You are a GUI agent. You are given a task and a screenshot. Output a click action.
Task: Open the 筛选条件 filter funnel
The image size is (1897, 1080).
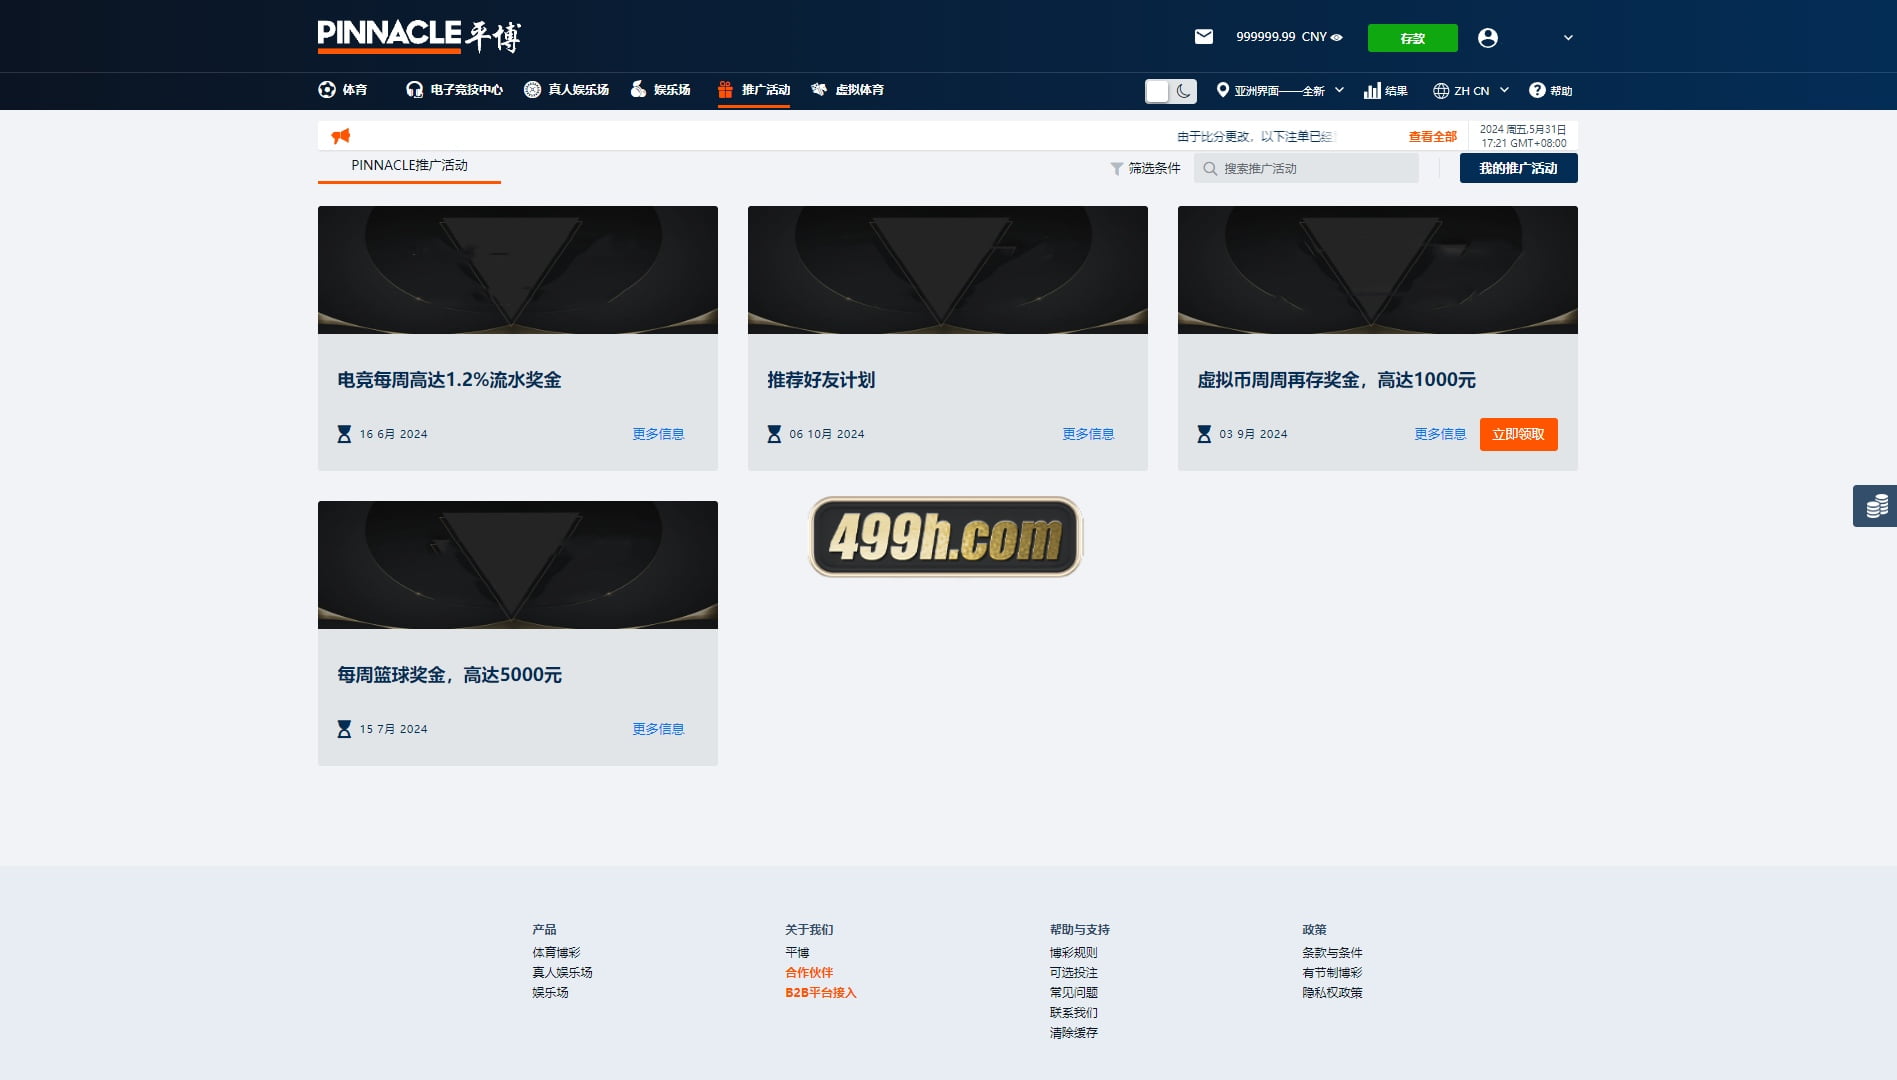pos(1145,168)
